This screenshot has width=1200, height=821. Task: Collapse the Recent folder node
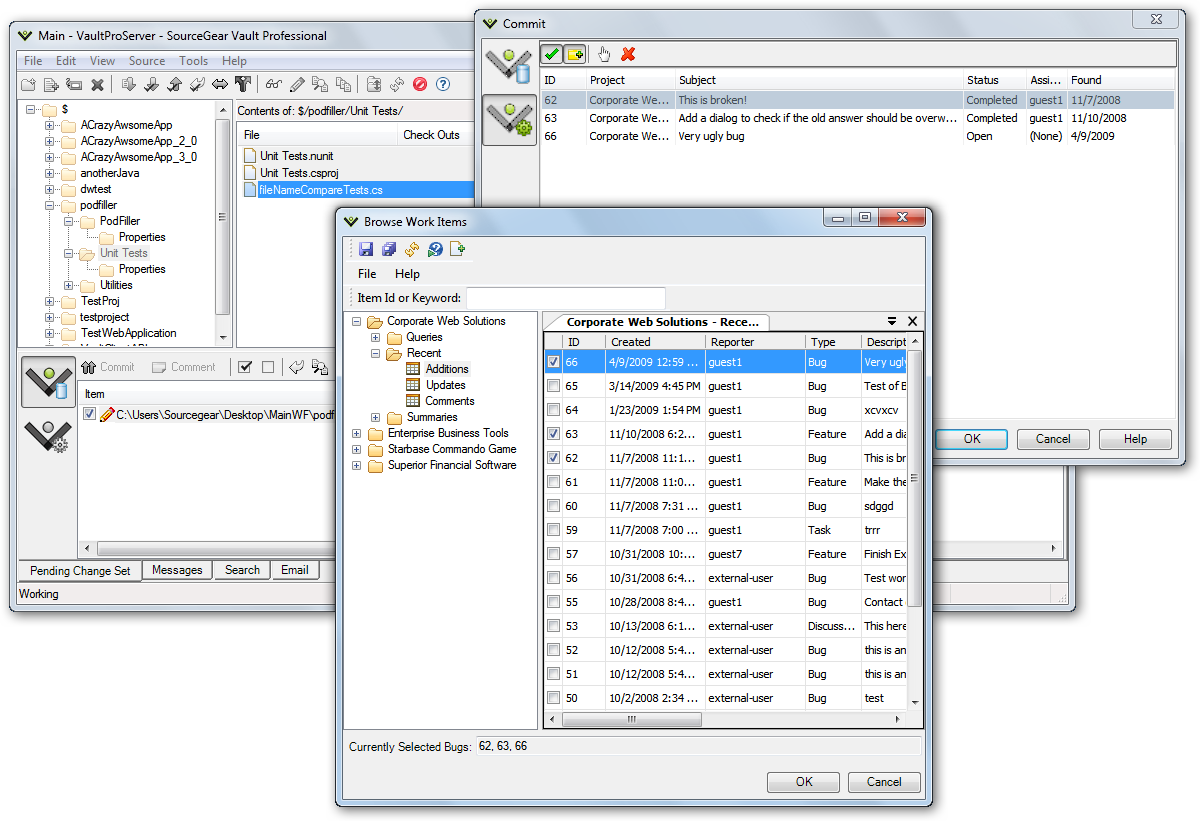pos(376,354)
